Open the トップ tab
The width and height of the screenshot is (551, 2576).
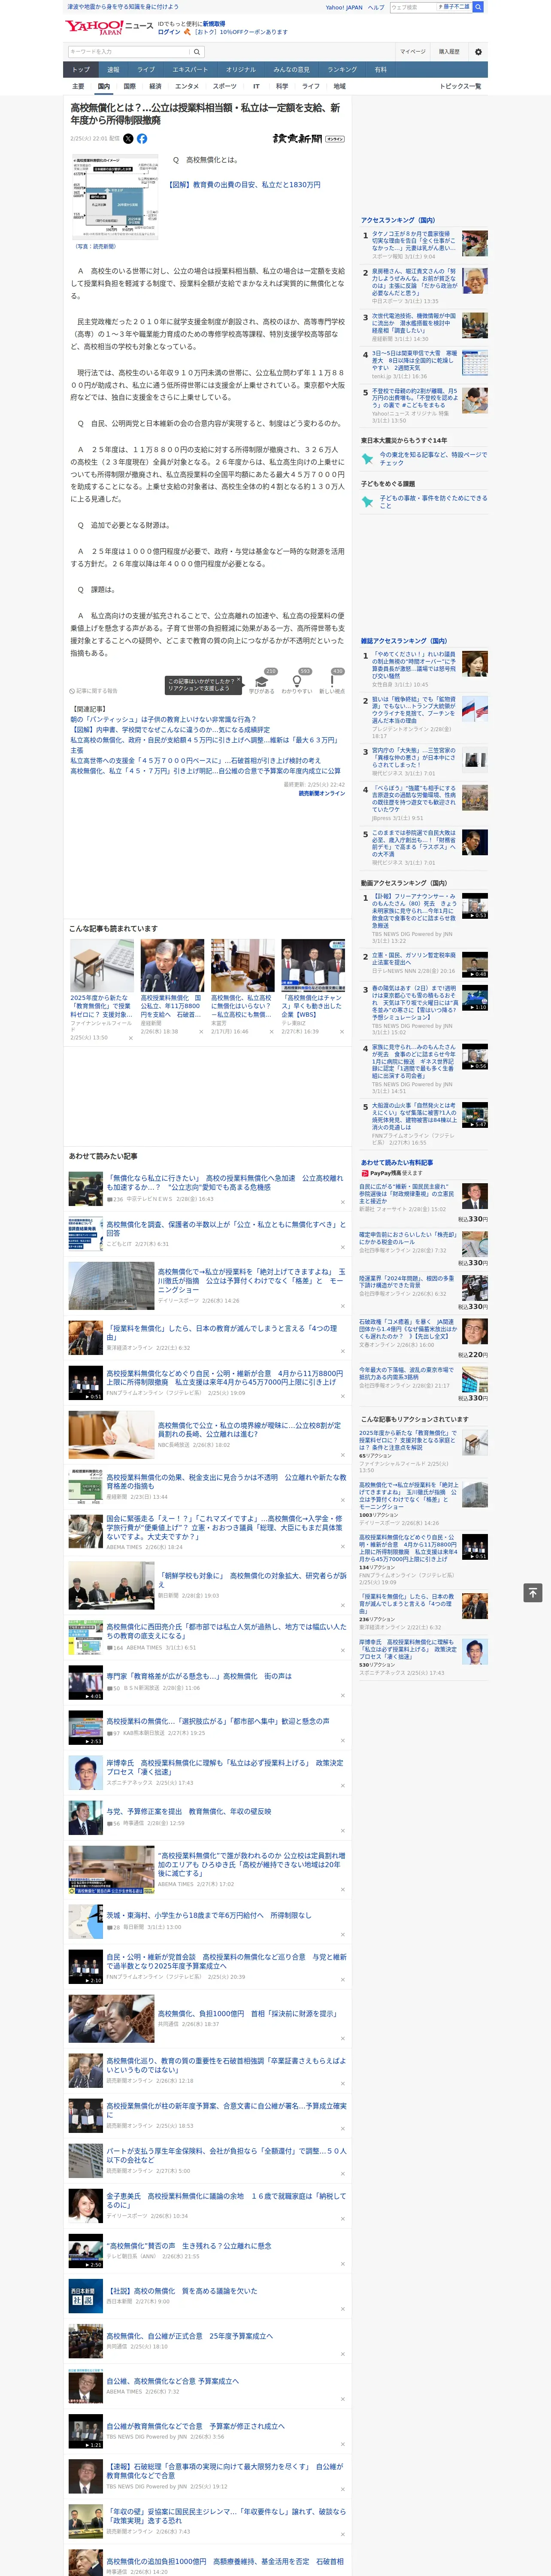point(81,70)
